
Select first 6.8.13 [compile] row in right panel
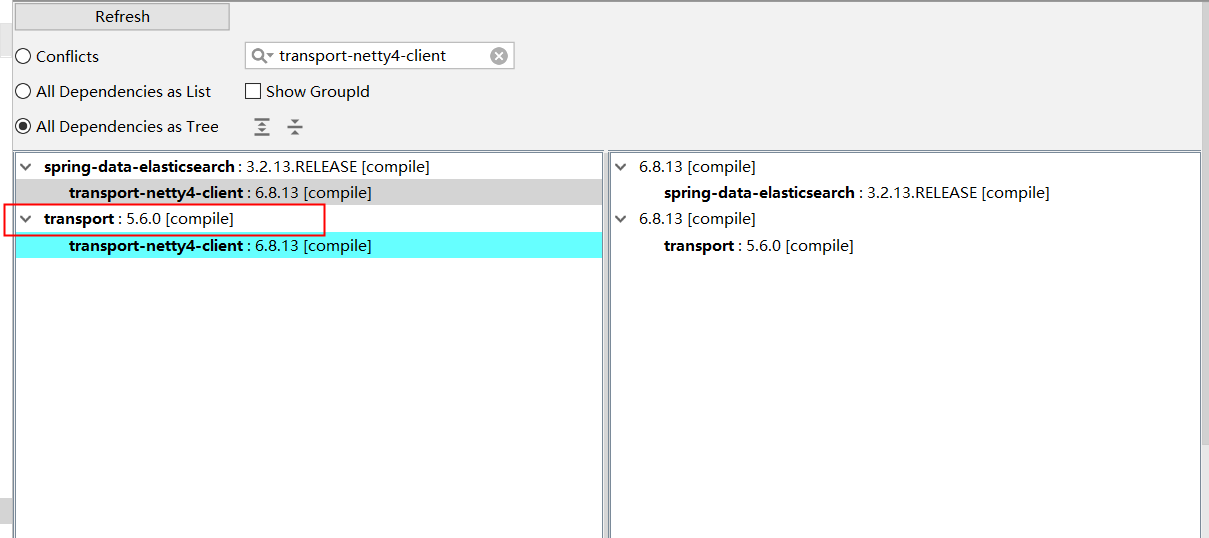(697, 167)
